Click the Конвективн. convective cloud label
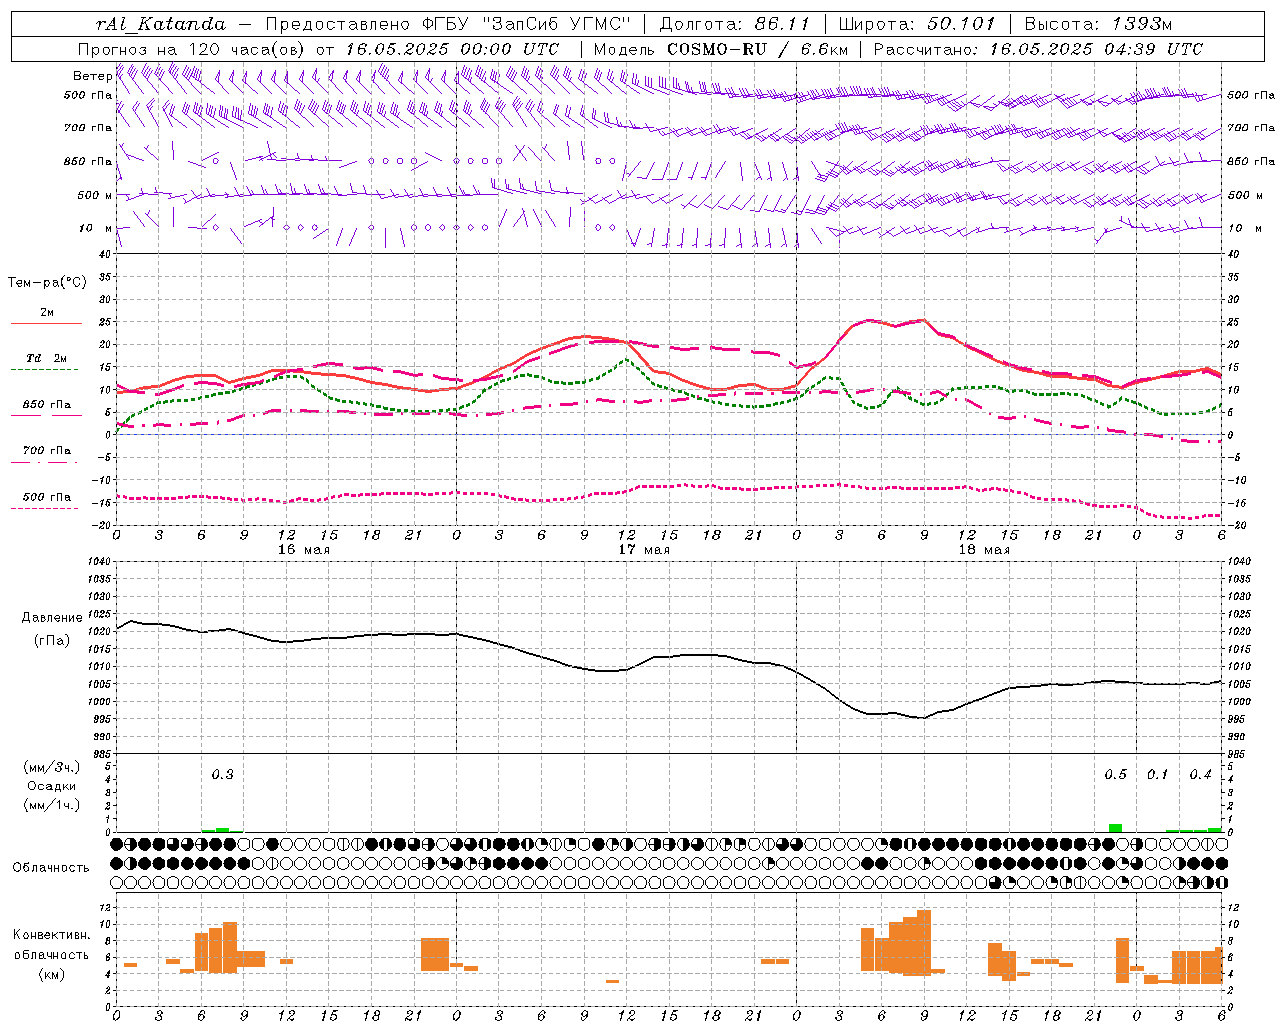Viewport: 1280px width, 1024px height. 51,935
